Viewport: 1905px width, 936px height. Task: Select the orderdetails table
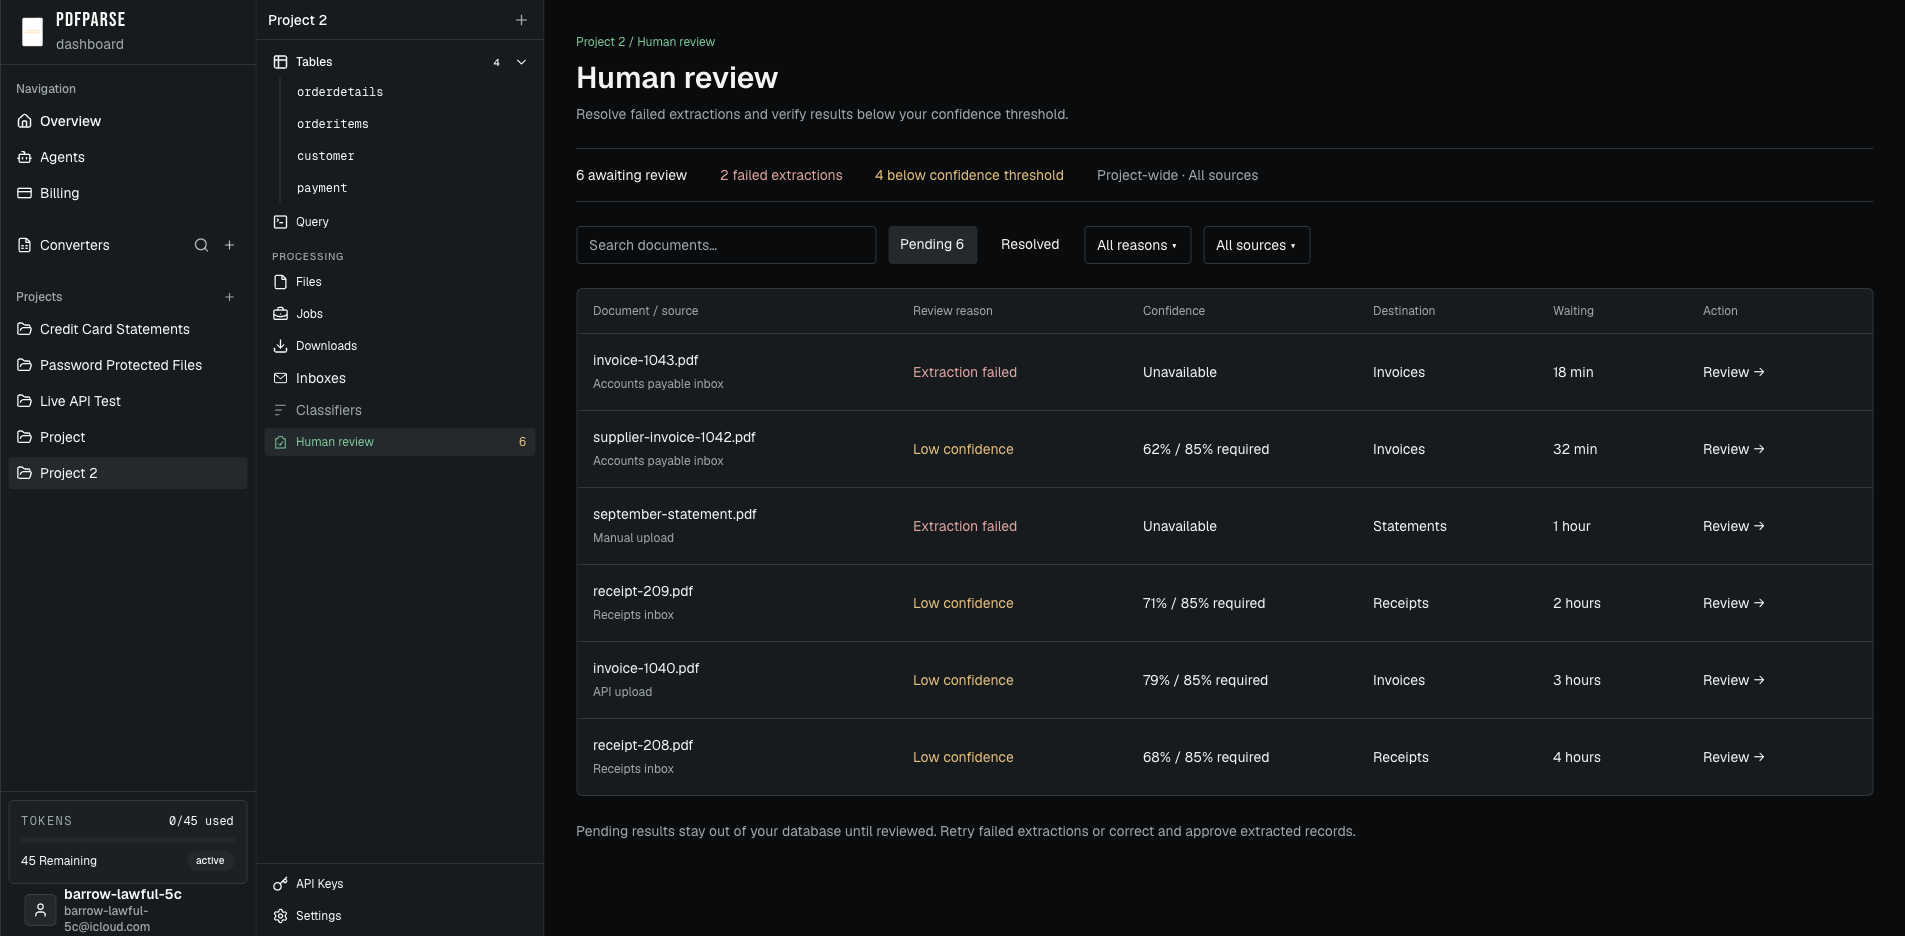(x=340, y=92)
